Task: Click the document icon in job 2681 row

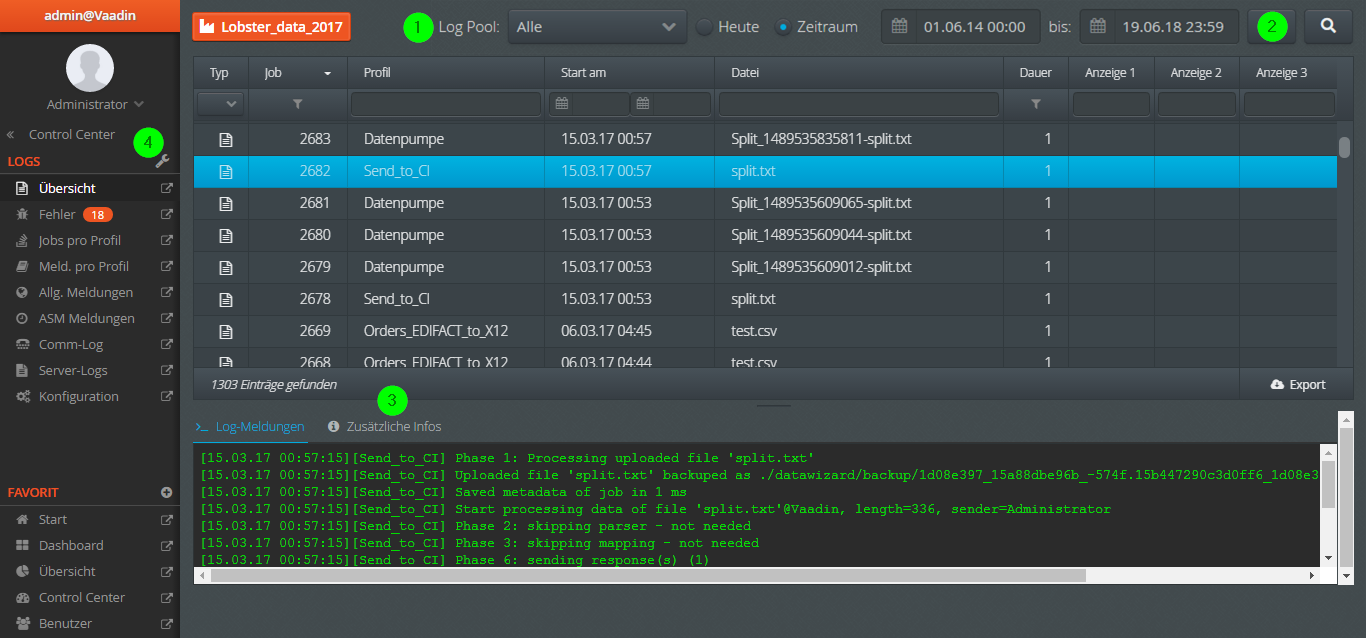Action: click(226, 203)
